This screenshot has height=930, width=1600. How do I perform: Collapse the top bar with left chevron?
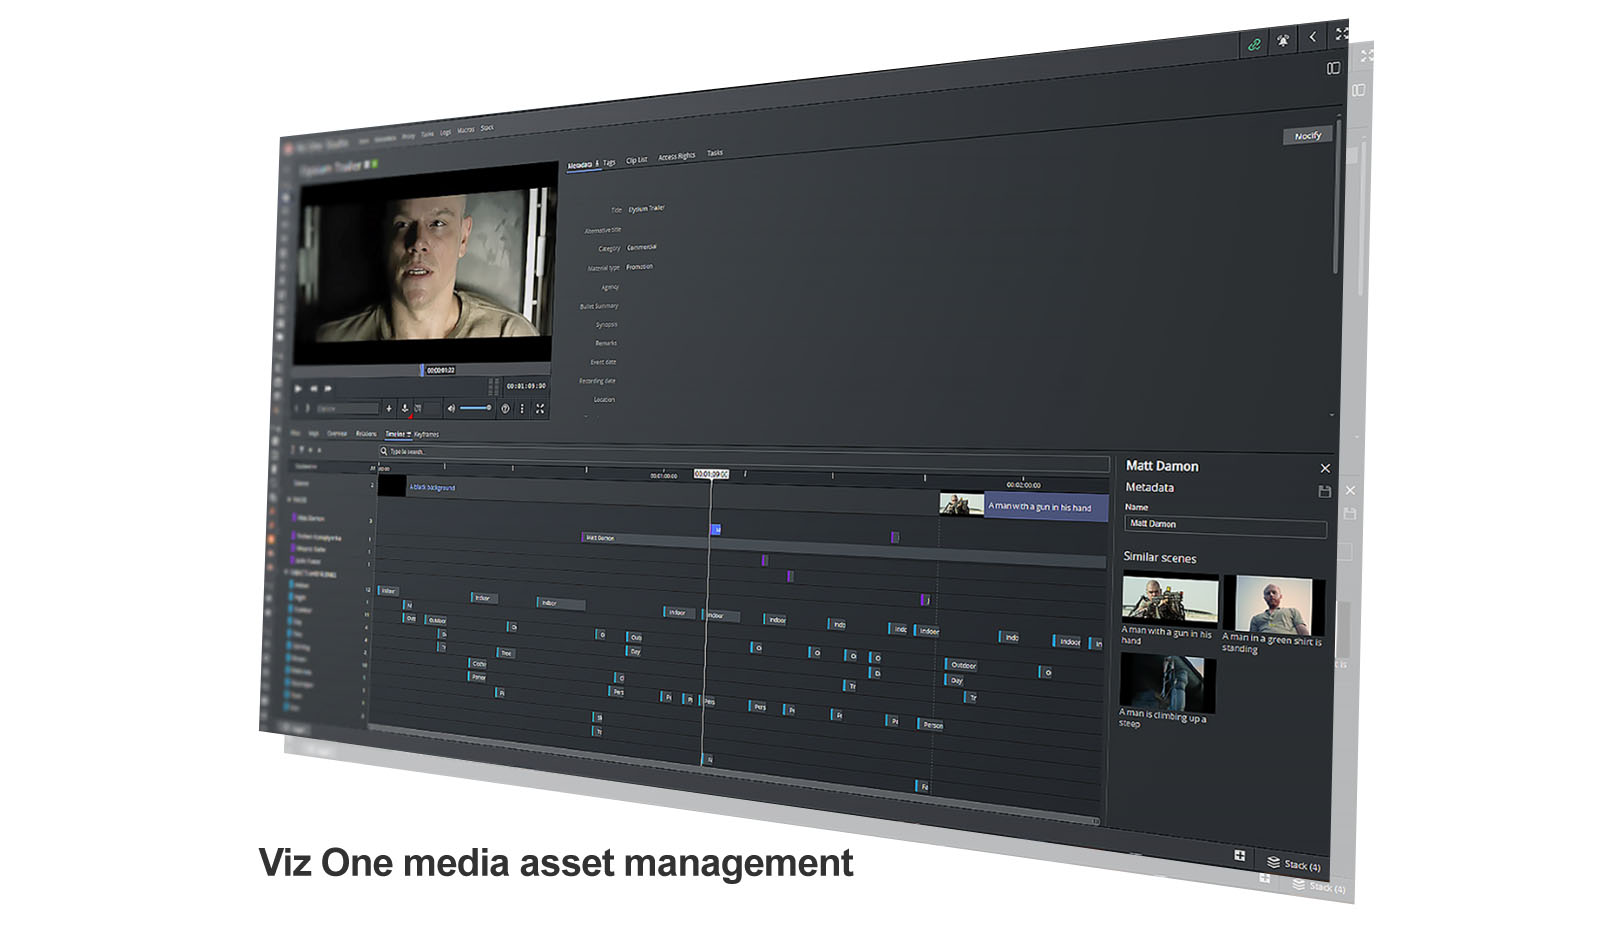coord(1313,37)
